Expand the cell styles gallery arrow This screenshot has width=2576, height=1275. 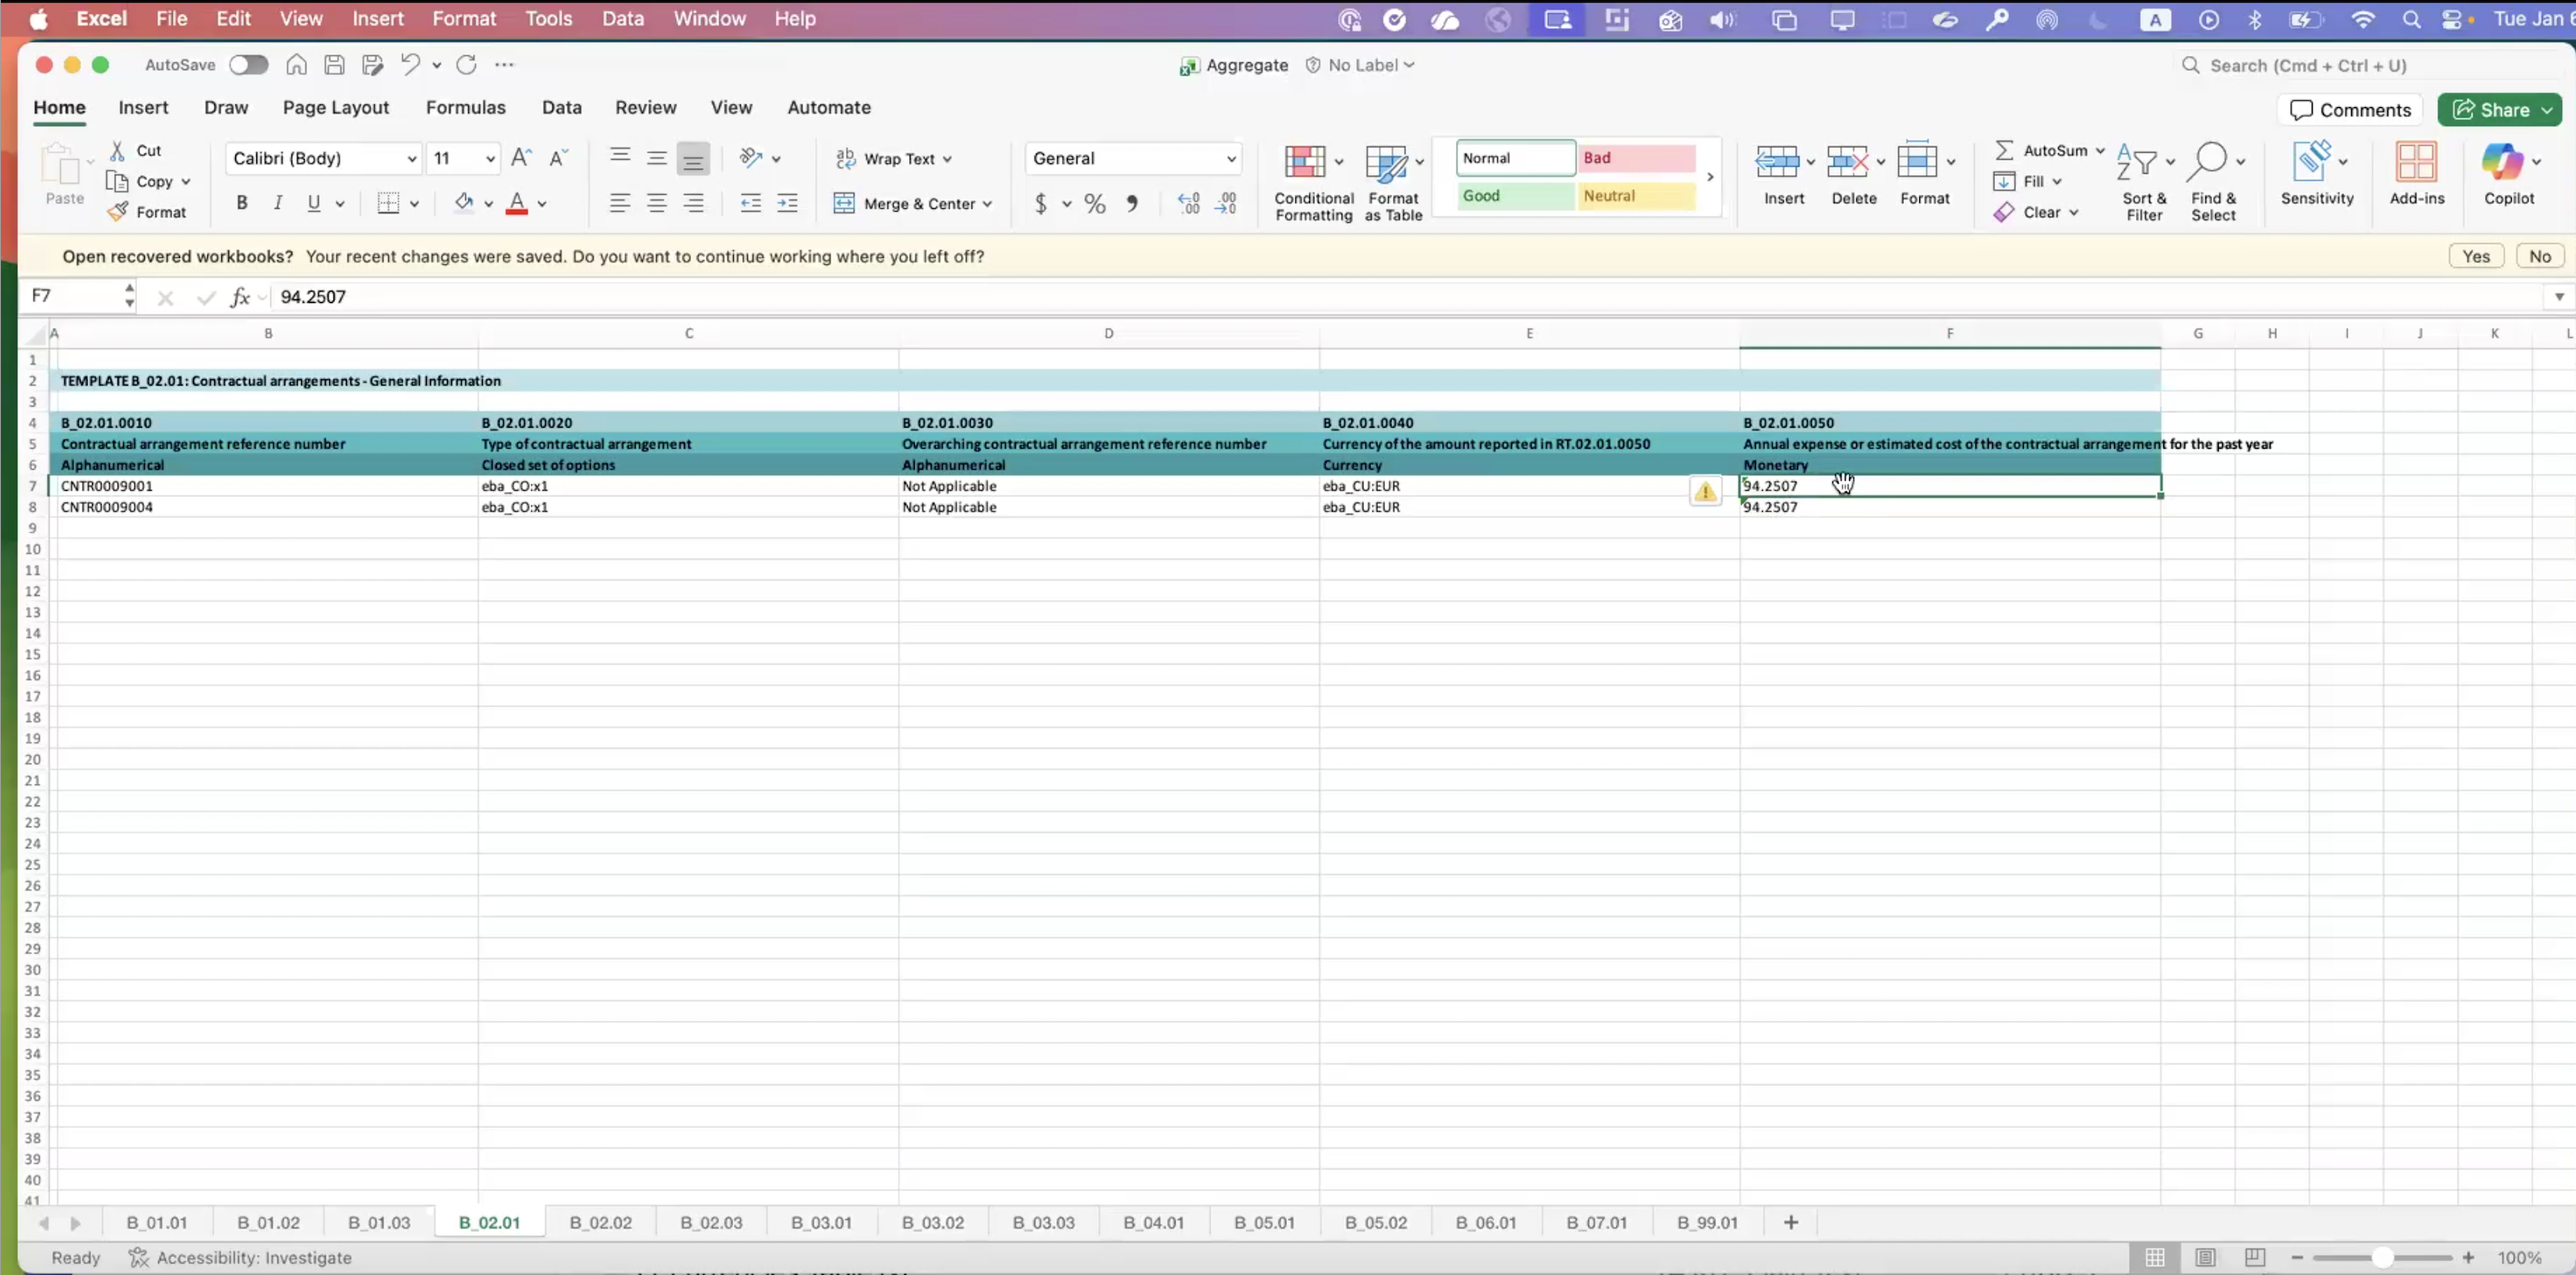coord(1710,177)
